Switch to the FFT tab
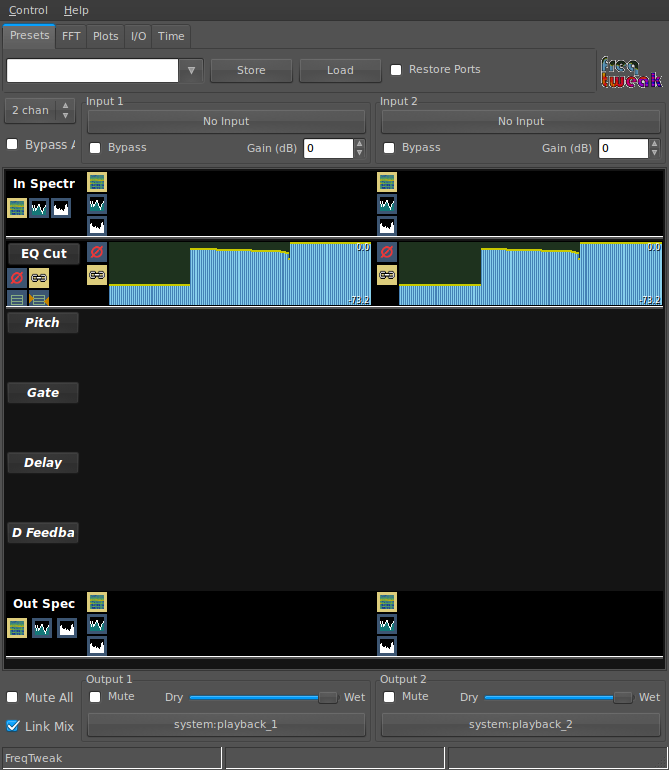This screenshot has width=669, height=770. [x=71, y=36]
